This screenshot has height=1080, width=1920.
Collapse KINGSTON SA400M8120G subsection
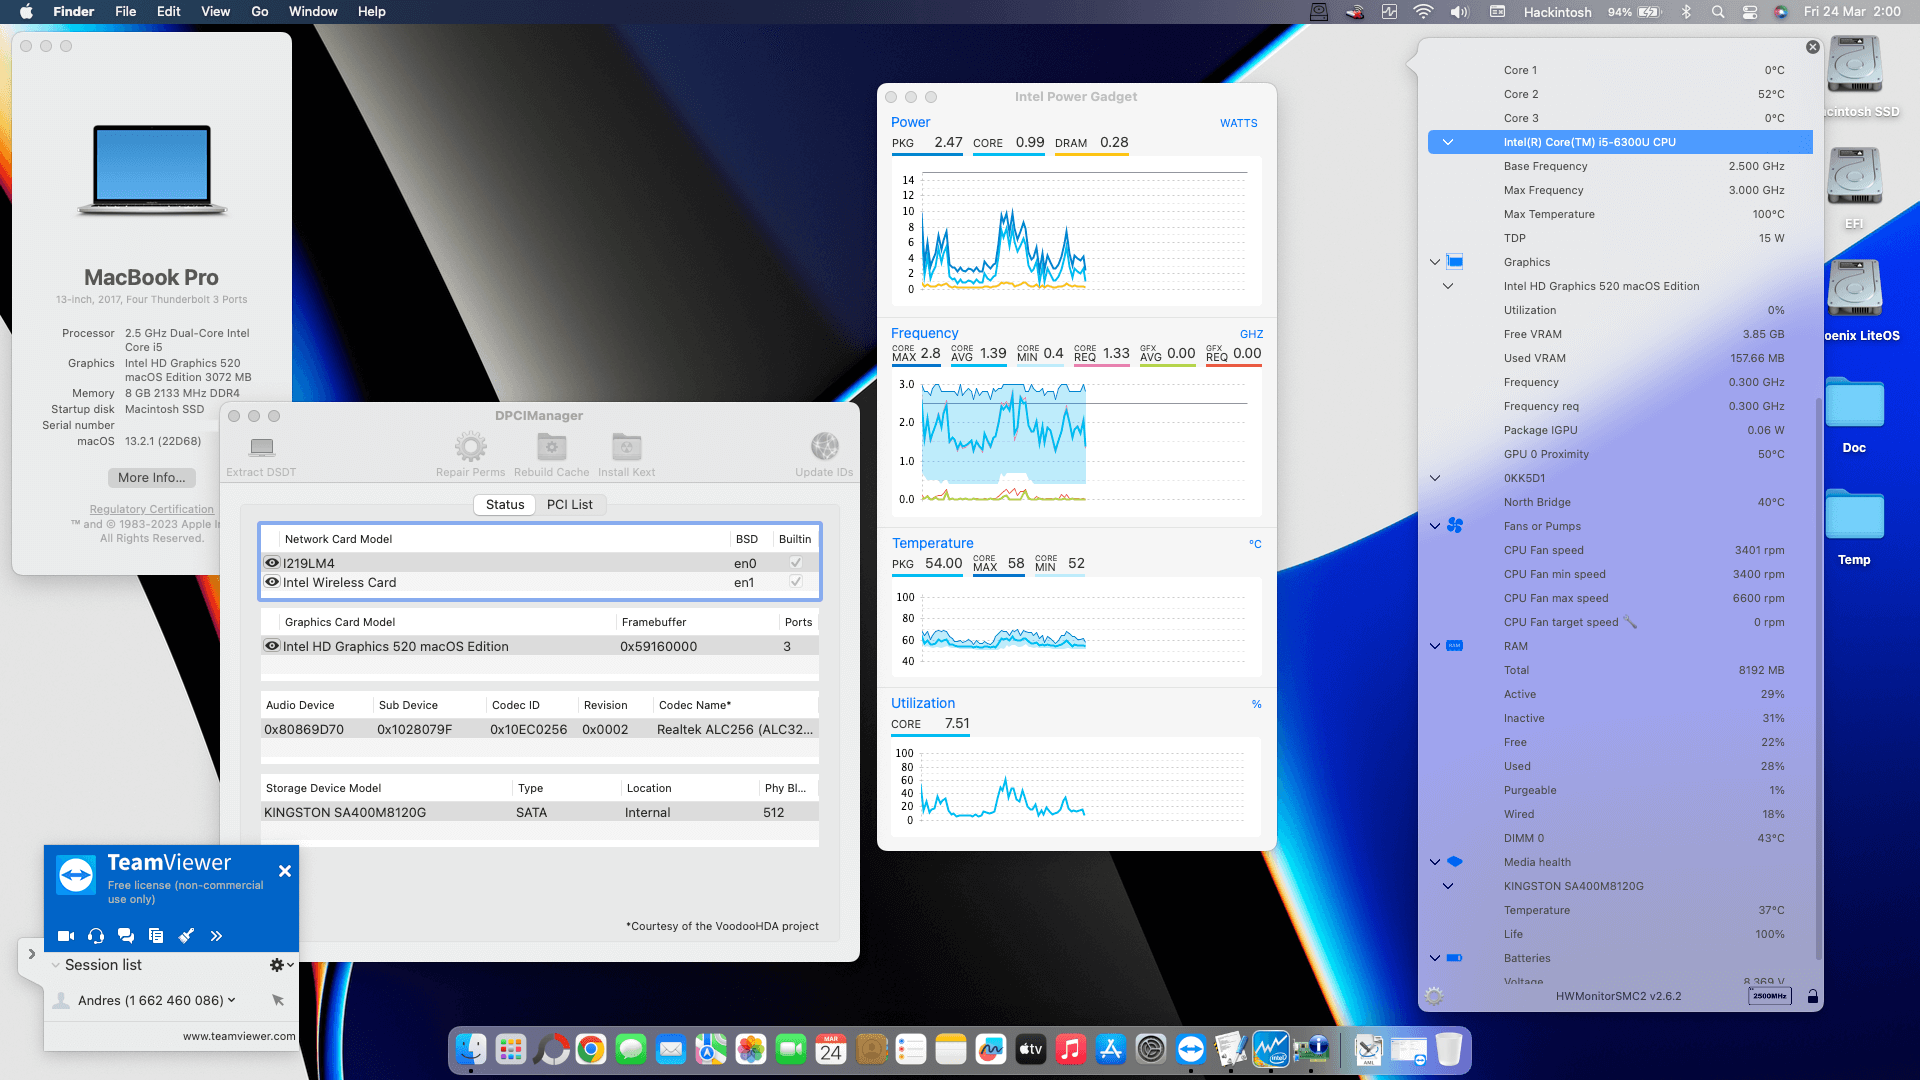pos(1448,886)
